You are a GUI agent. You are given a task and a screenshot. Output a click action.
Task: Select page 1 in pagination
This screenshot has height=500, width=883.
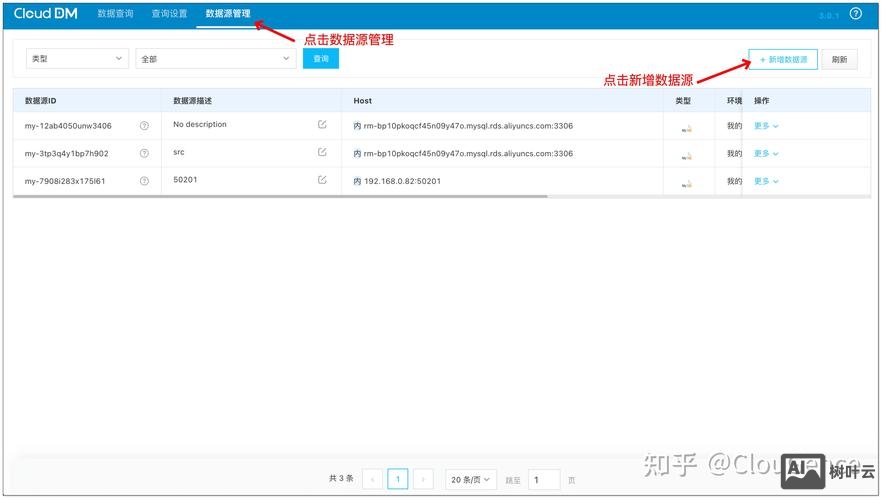pyautogui.click(x=398, y=479)
